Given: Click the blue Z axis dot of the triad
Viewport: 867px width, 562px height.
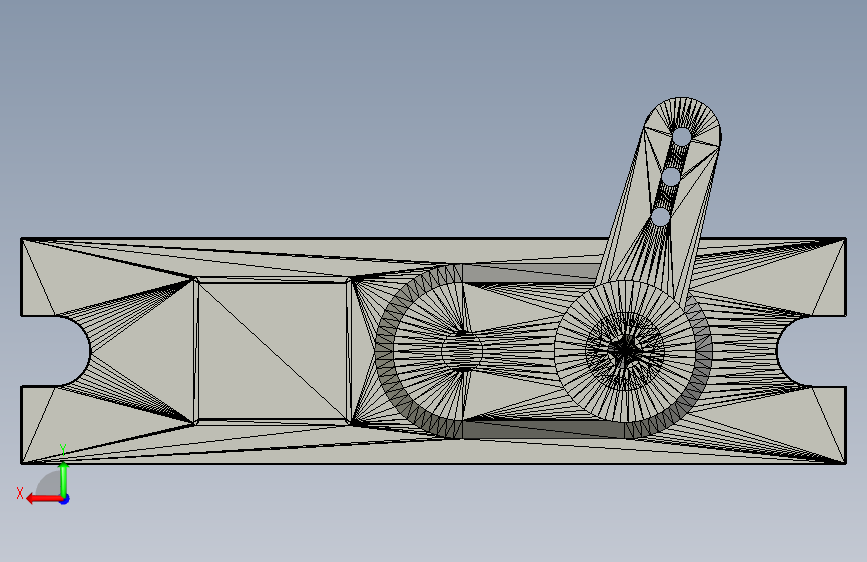Looking at the screenshot, I should point(65,499).
